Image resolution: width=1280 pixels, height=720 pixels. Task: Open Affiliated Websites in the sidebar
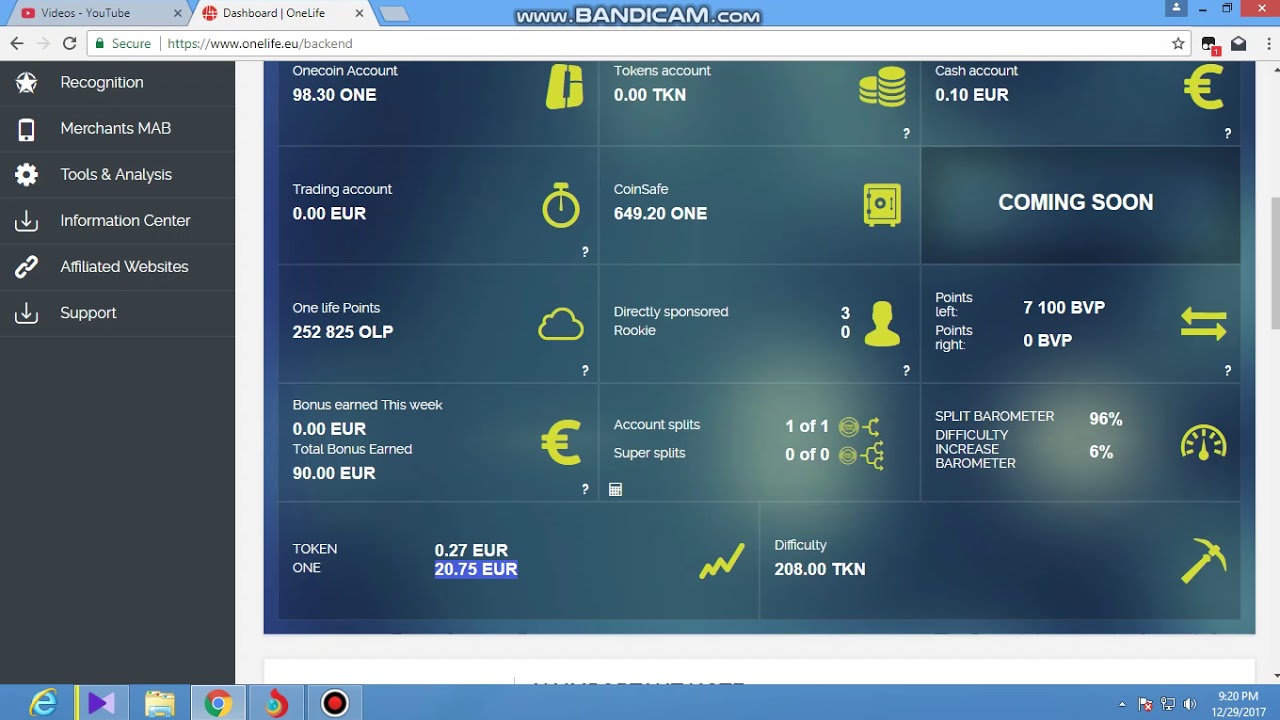coord(117,266)
